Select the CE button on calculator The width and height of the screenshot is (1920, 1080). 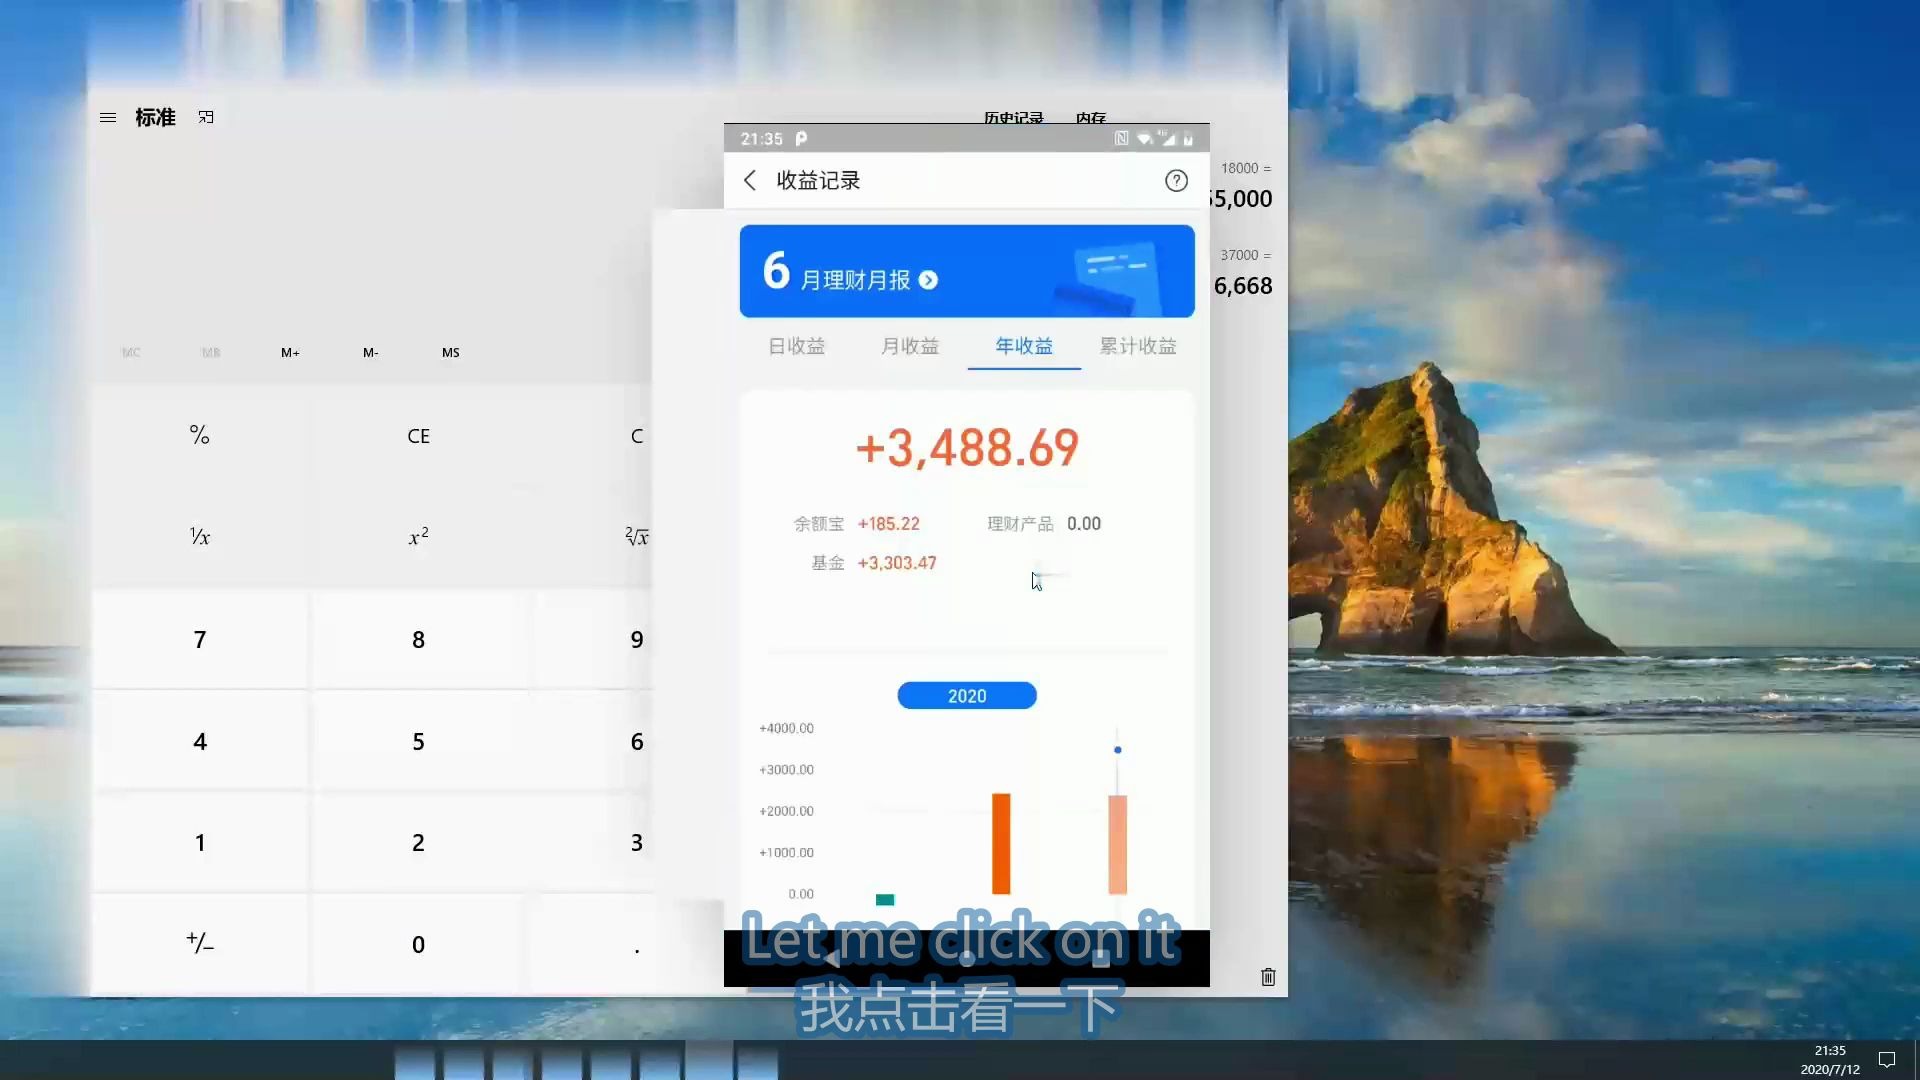[x=418, y=435]
